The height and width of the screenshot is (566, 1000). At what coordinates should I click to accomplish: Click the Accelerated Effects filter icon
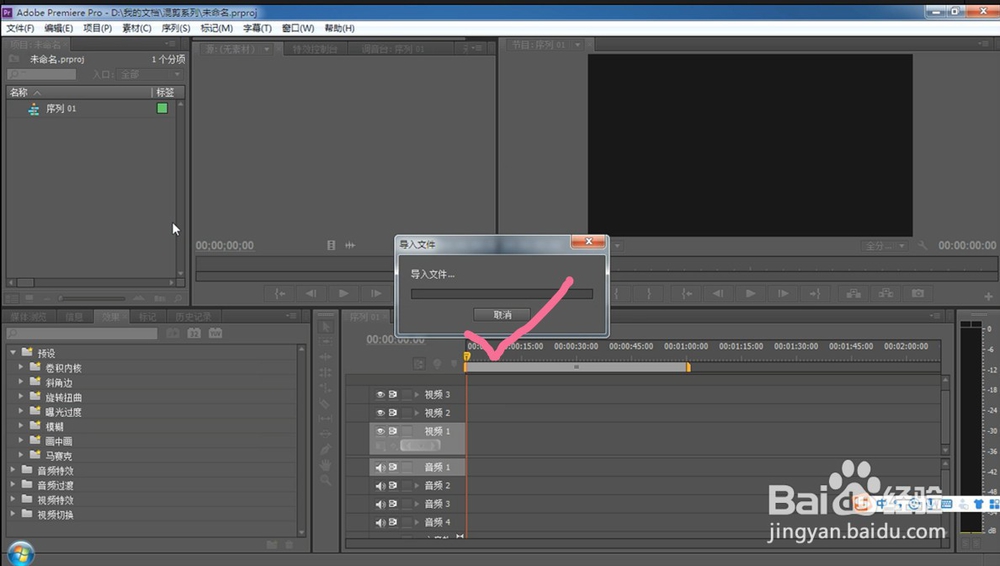173,333
